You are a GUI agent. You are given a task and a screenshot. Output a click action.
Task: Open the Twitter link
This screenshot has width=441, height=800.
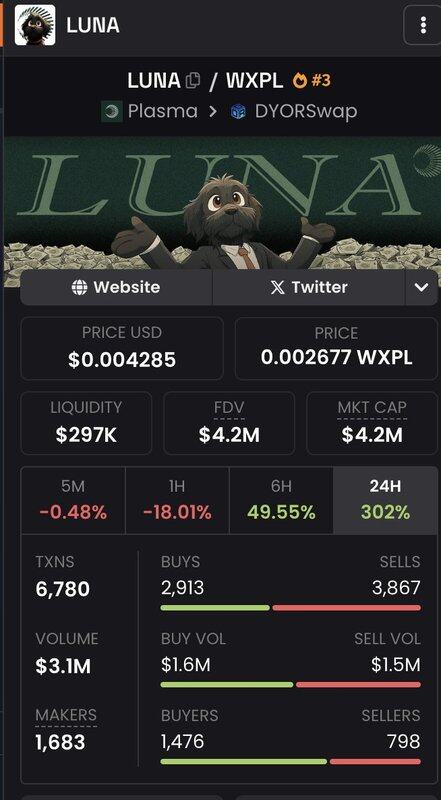[309, 287]
